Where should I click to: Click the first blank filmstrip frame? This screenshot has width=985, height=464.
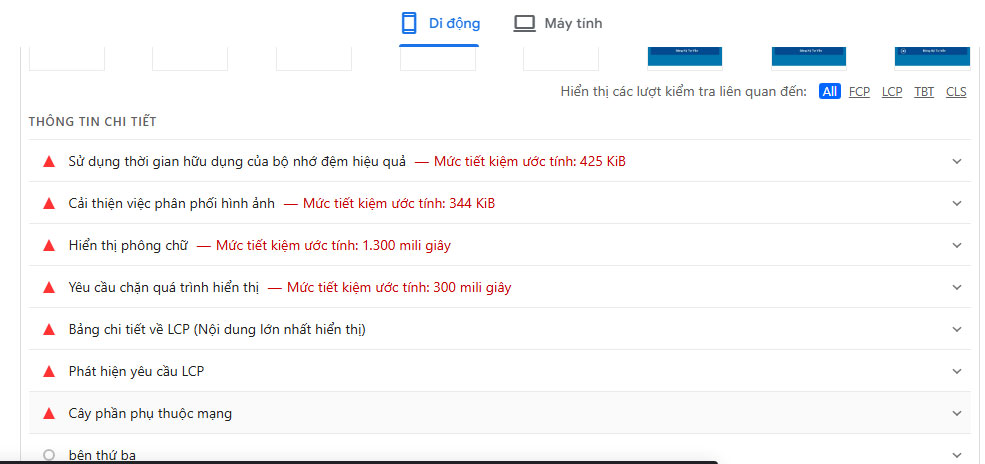pos(67,58)
